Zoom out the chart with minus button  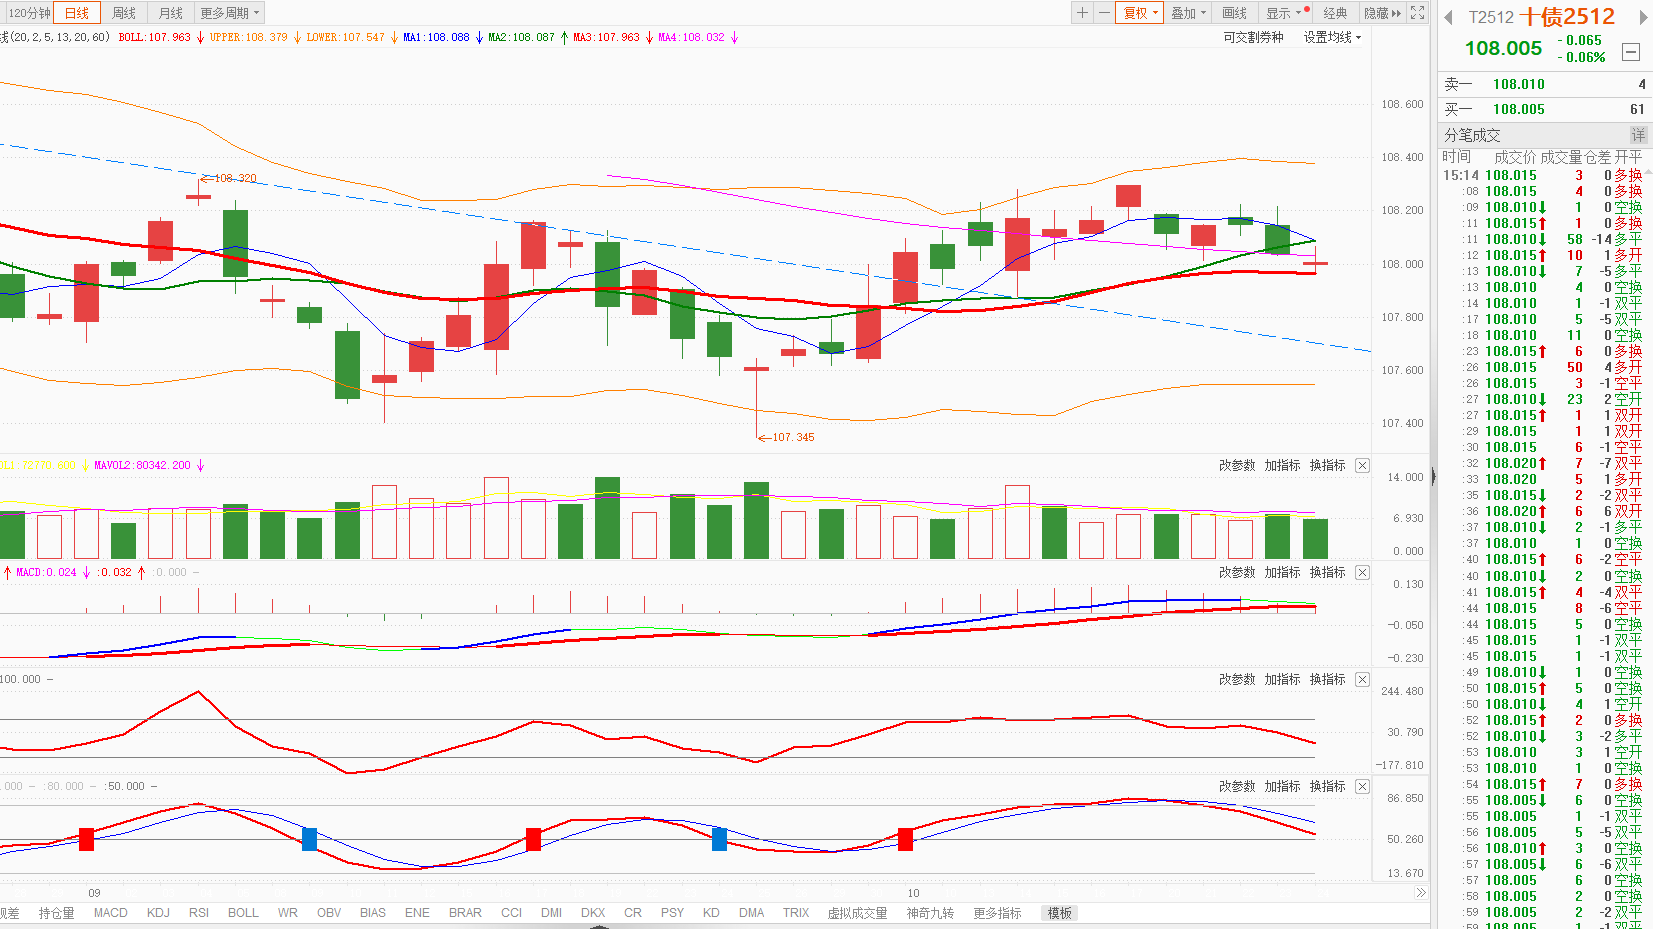tap(1104, 13)
